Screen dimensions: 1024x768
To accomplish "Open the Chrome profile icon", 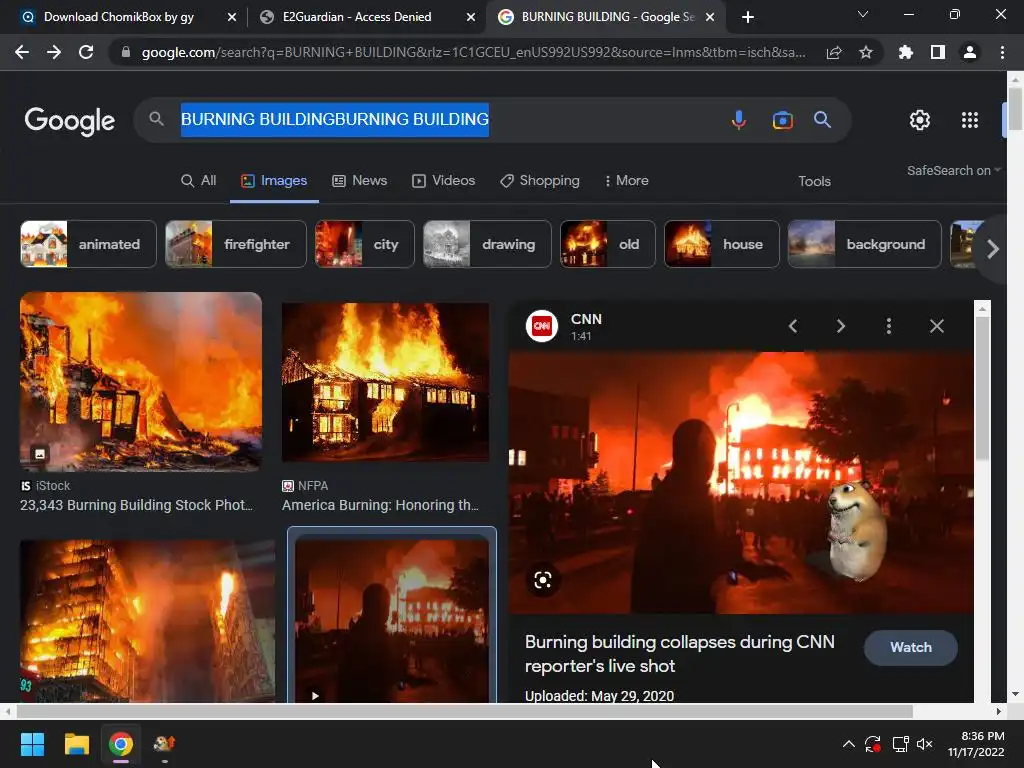I will point(970,52).
